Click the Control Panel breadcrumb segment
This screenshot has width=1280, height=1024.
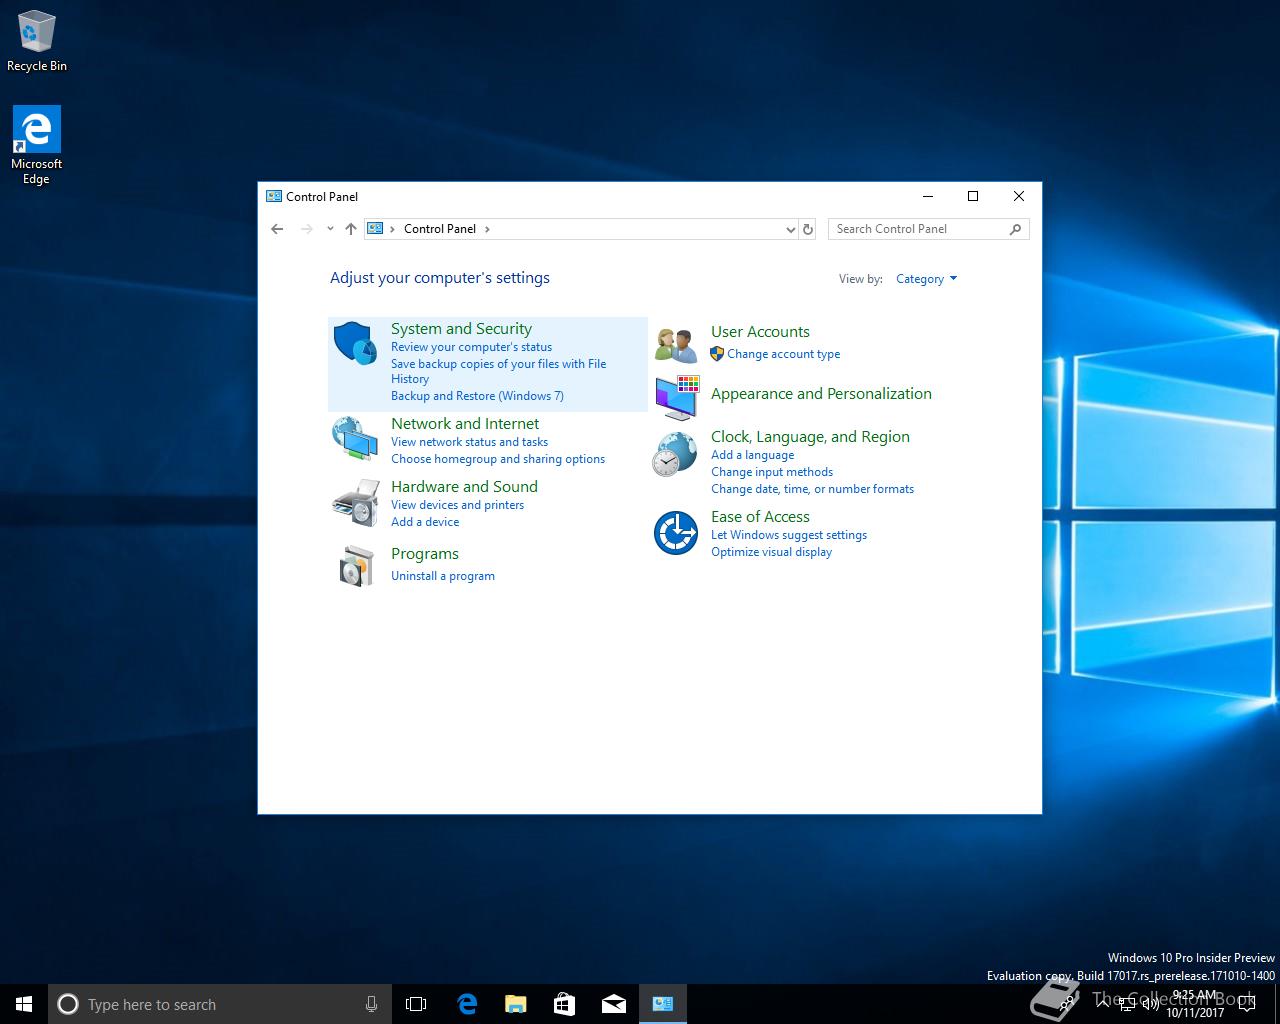[440, 229]
